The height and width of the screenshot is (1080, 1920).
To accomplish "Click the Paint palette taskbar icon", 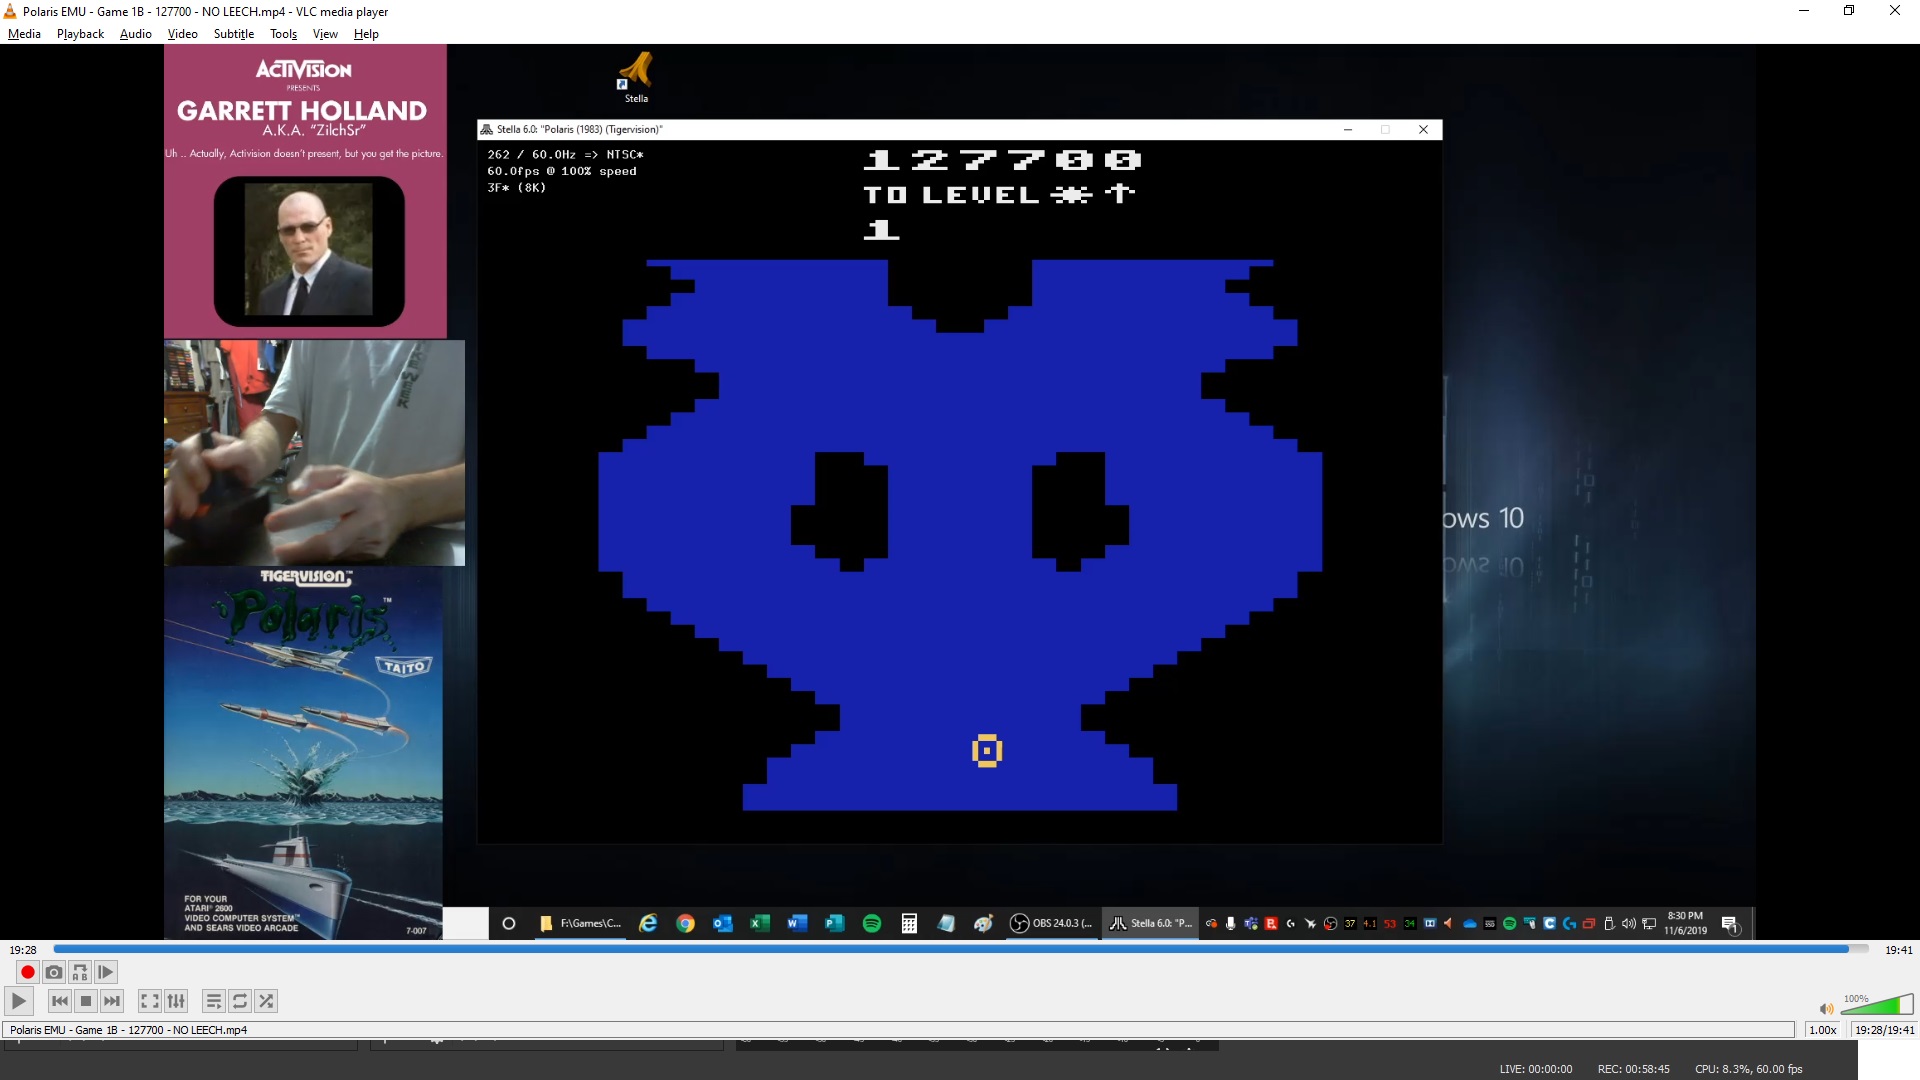I will click(983, 923).
